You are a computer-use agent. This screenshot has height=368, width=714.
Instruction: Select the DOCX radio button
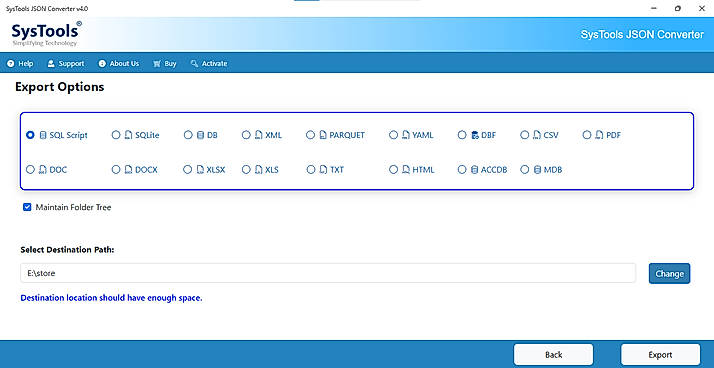[x=116, y=170]
